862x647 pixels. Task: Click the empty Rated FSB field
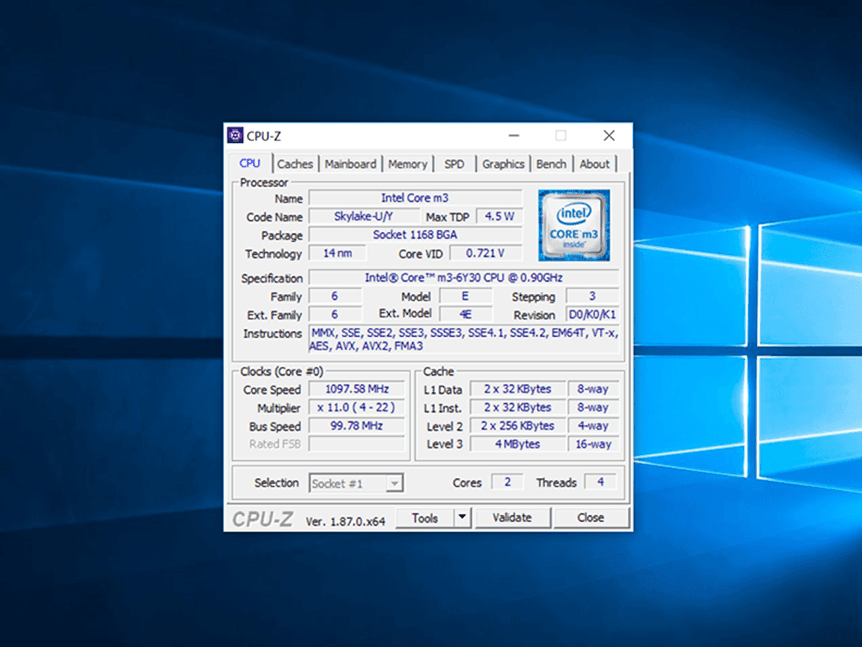357,444
